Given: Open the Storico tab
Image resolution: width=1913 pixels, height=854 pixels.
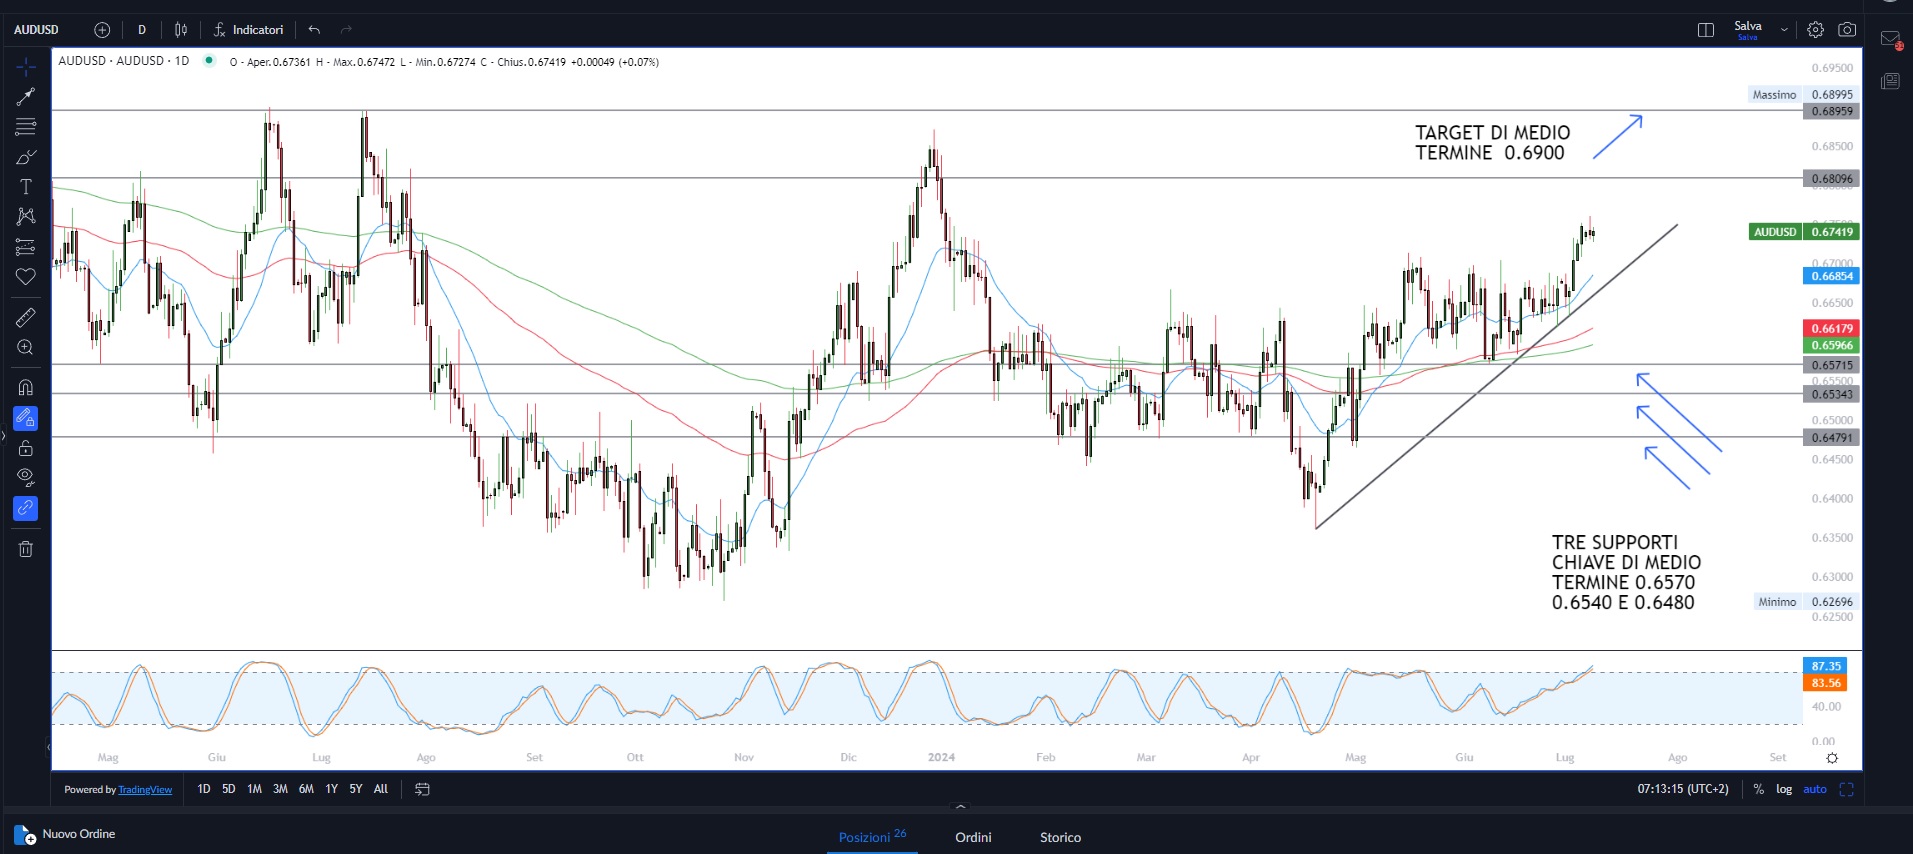Looking at the screenshot, I should [x=1060, y=837].
